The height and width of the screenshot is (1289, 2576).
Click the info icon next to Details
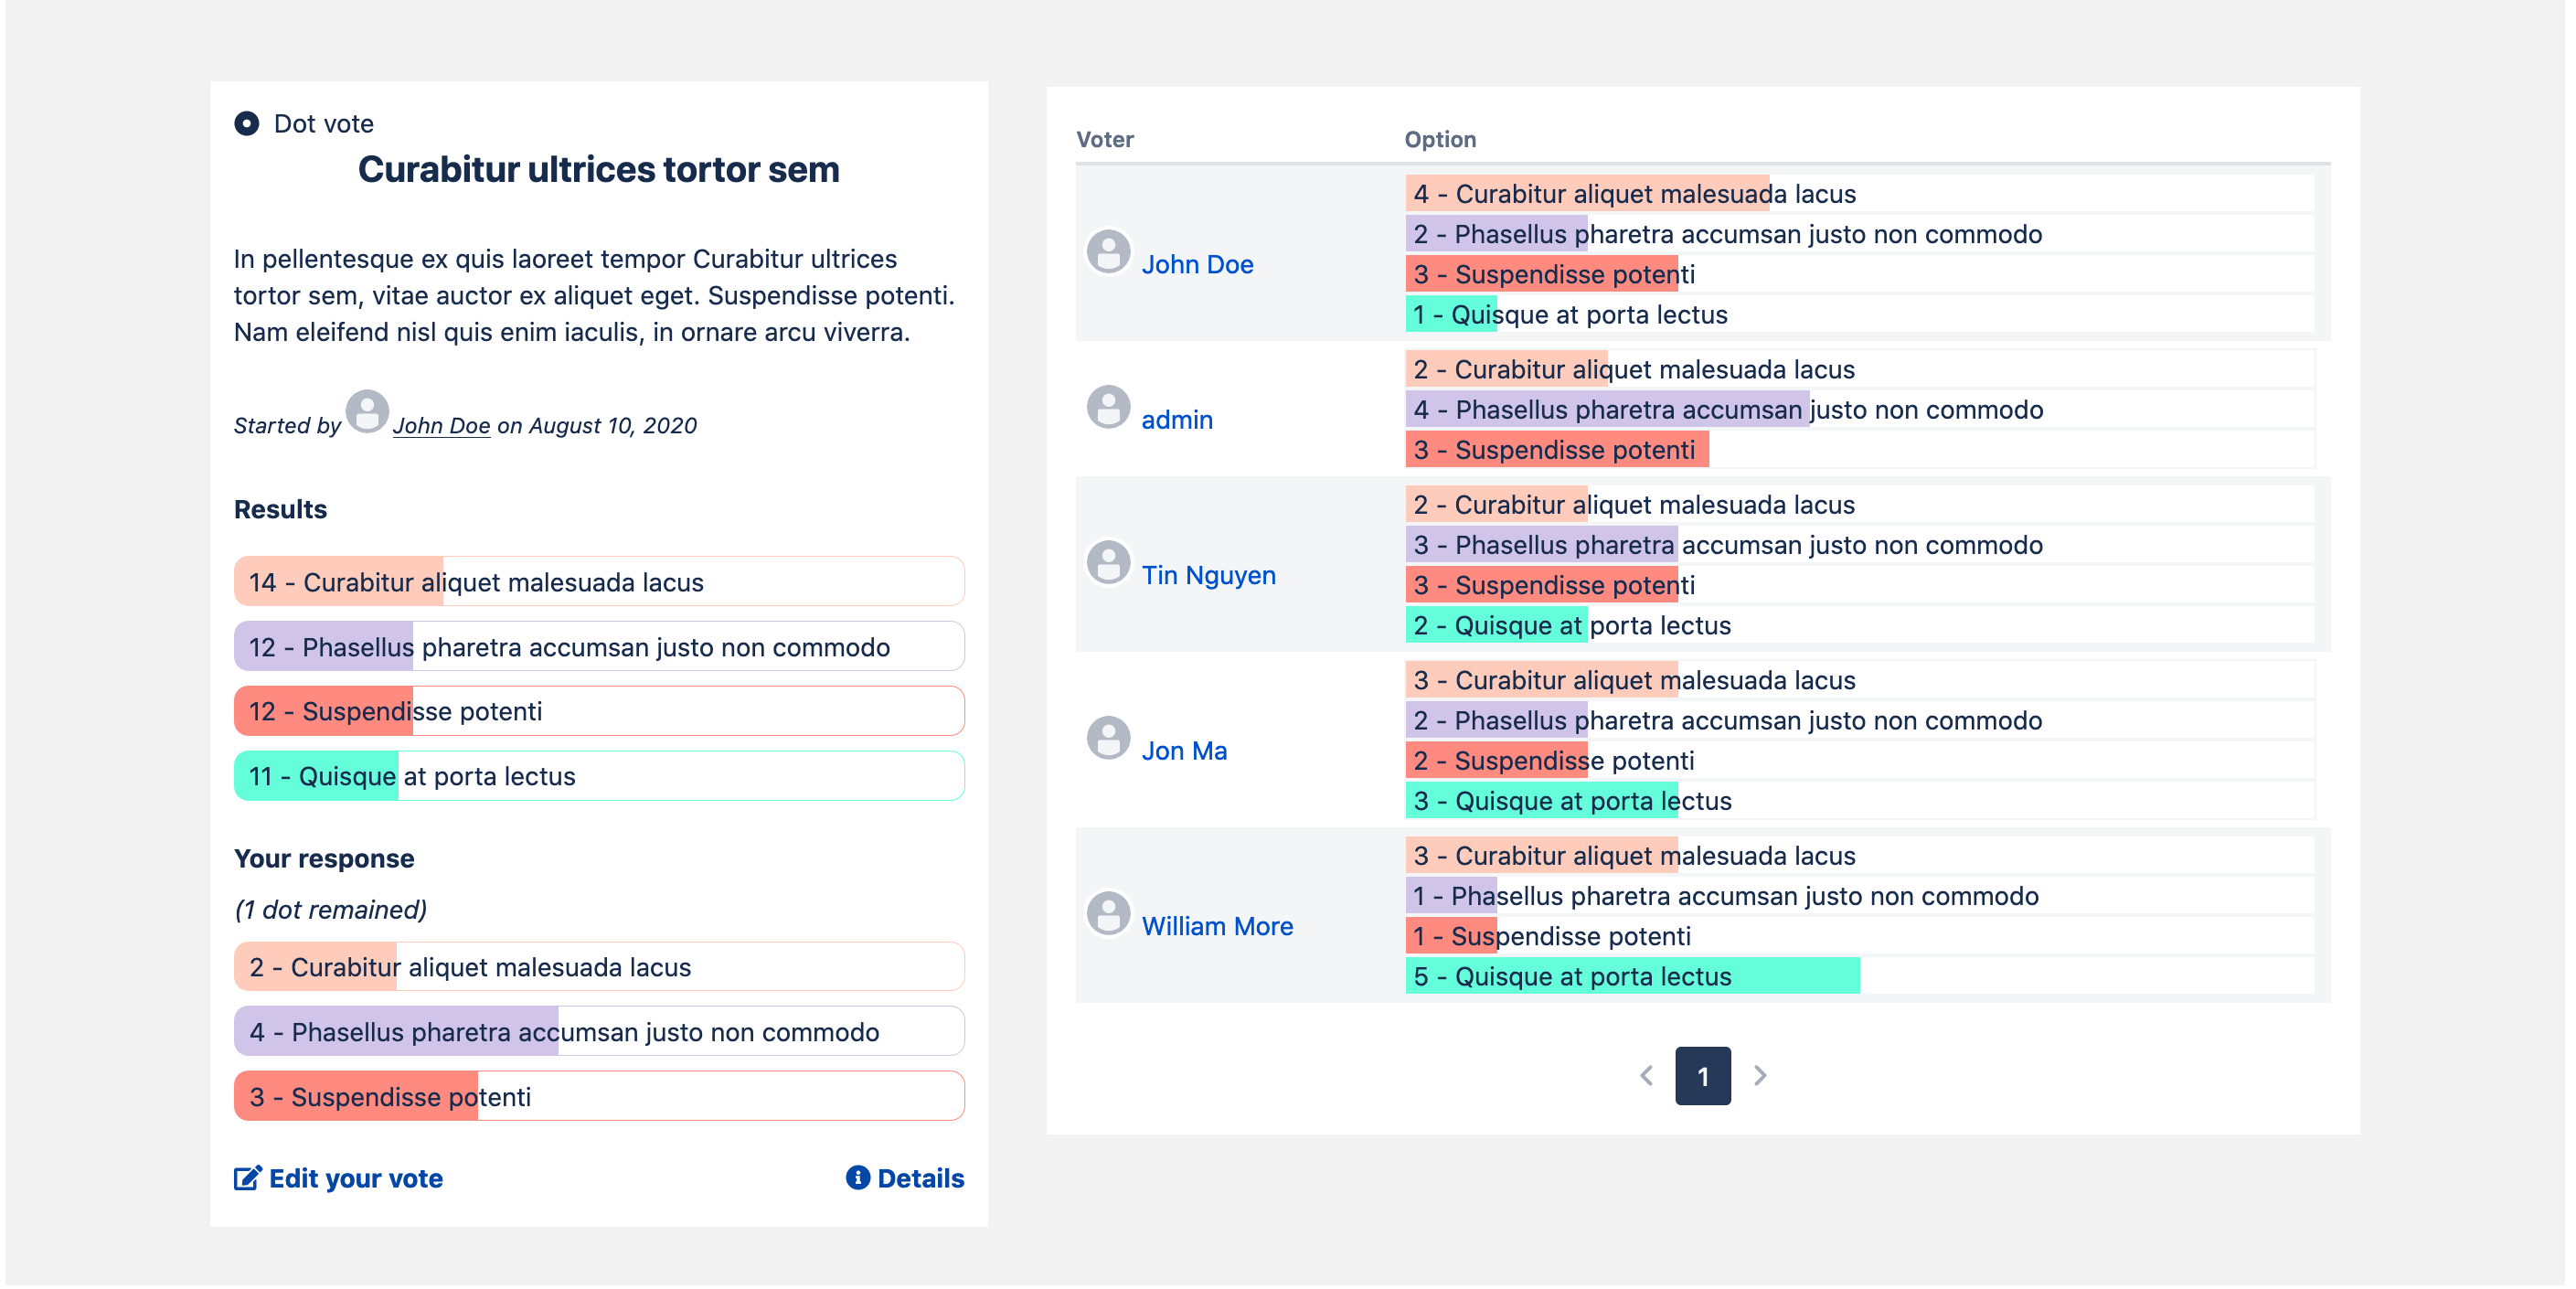[857, 1177]
